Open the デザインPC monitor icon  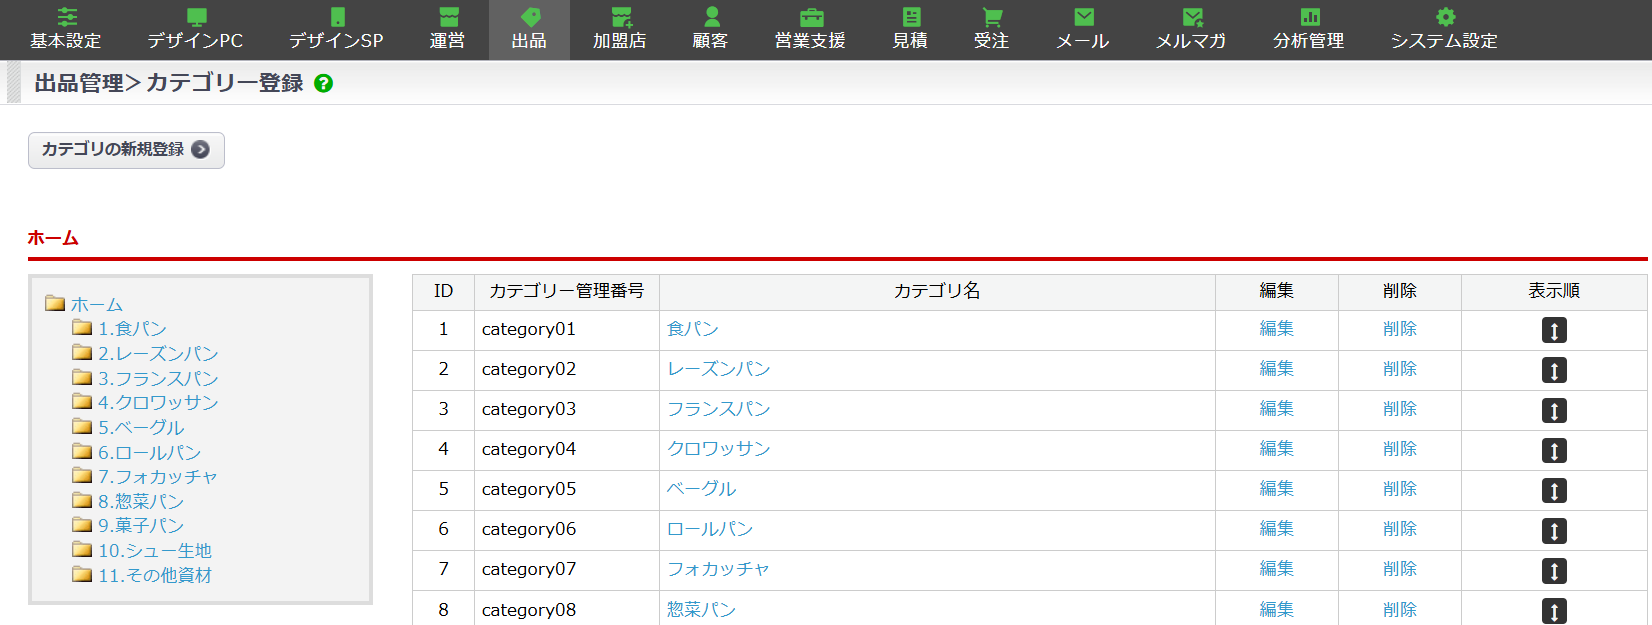pos(196,17)
